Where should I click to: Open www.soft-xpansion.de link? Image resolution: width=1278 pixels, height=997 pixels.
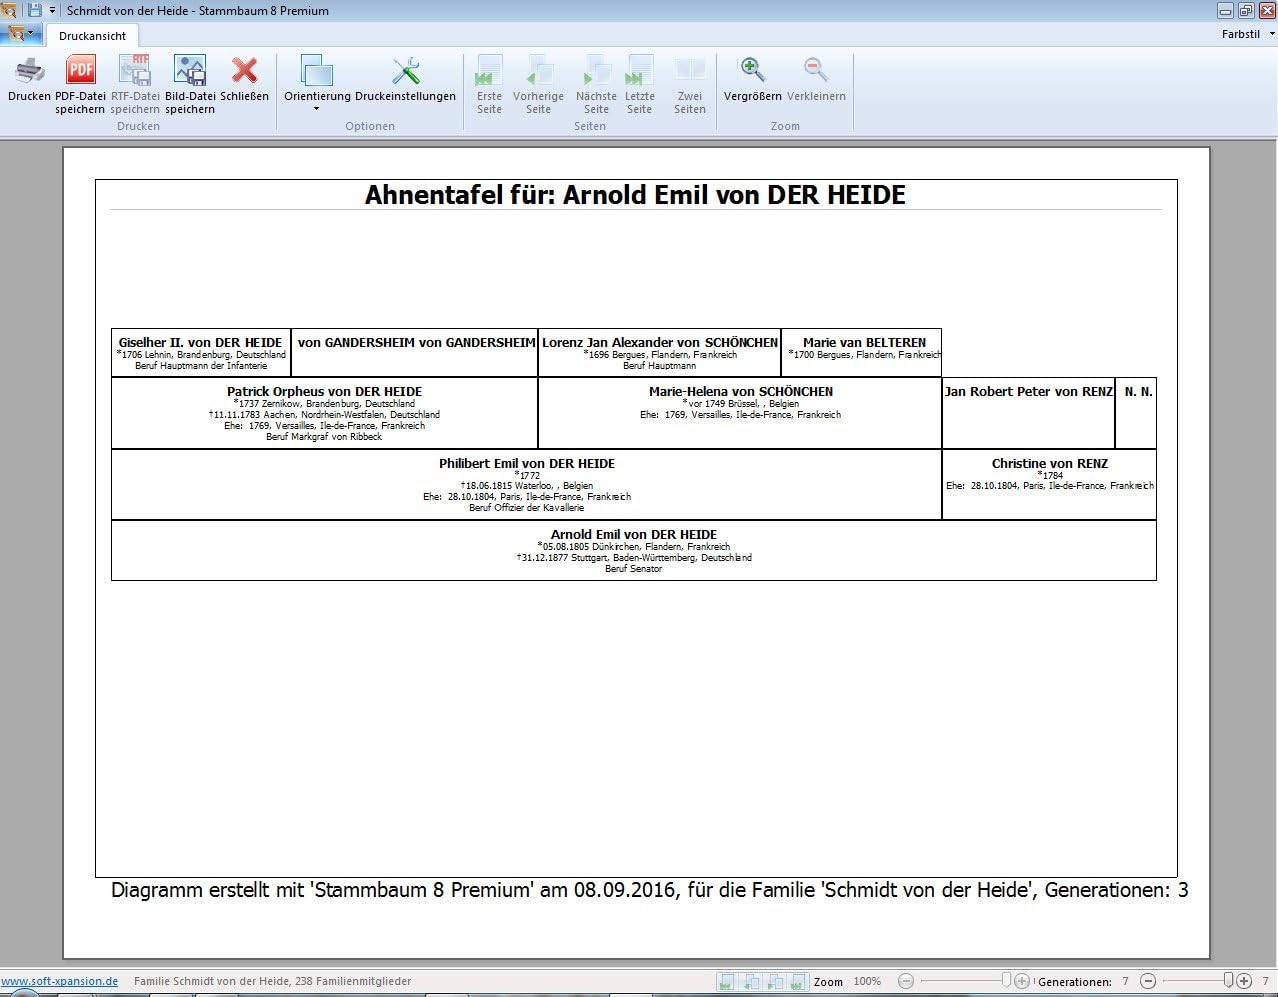[x=60, y=981]
